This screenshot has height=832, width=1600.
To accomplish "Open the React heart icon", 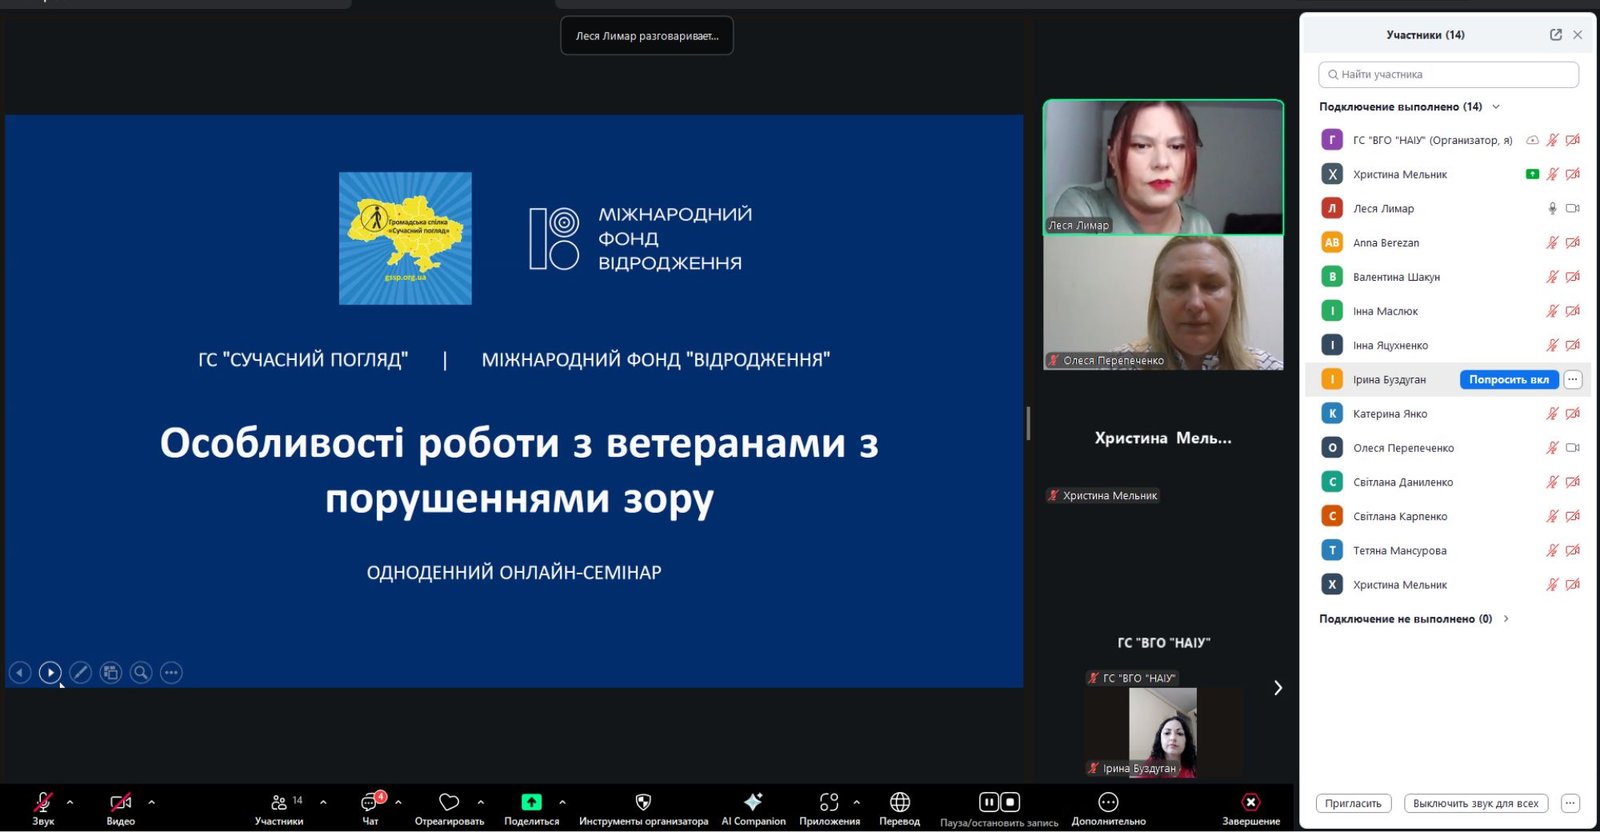I will click(x=449, y=803).
